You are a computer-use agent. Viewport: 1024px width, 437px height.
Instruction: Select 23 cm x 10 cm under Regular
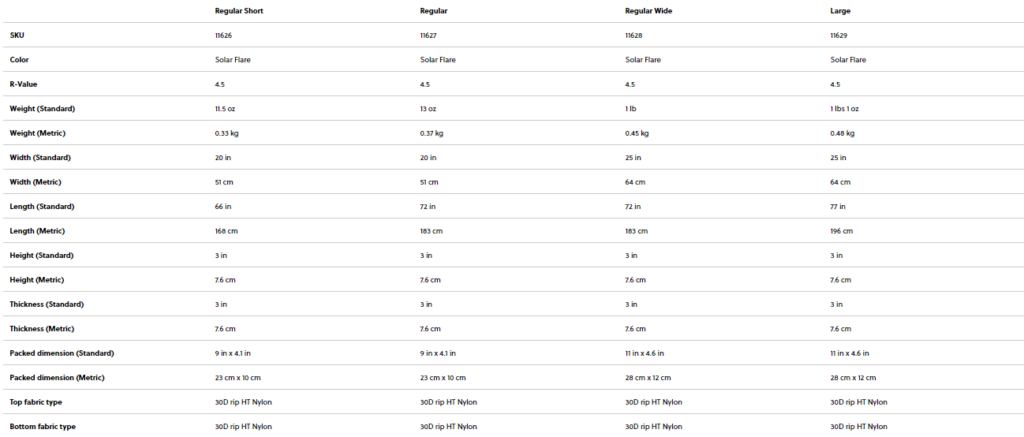[443, 378]
